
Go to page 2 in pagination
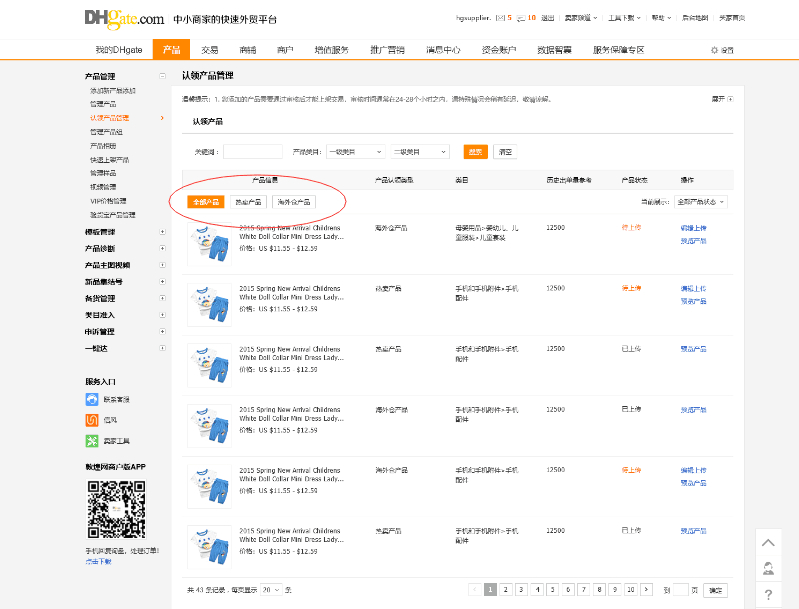tap(505, 590)
